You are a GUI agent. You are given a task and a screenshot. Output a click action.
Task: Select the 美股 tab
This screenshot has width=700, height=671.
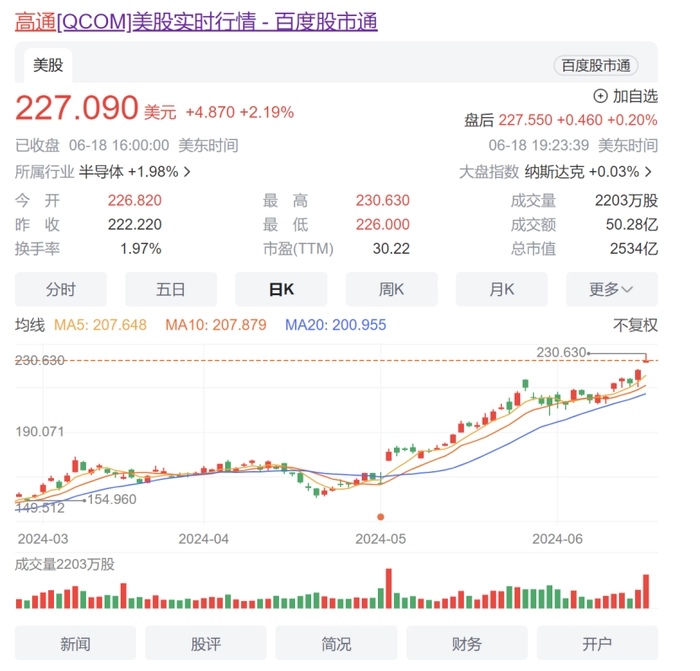pyautogui.click(x=48, y=65)
